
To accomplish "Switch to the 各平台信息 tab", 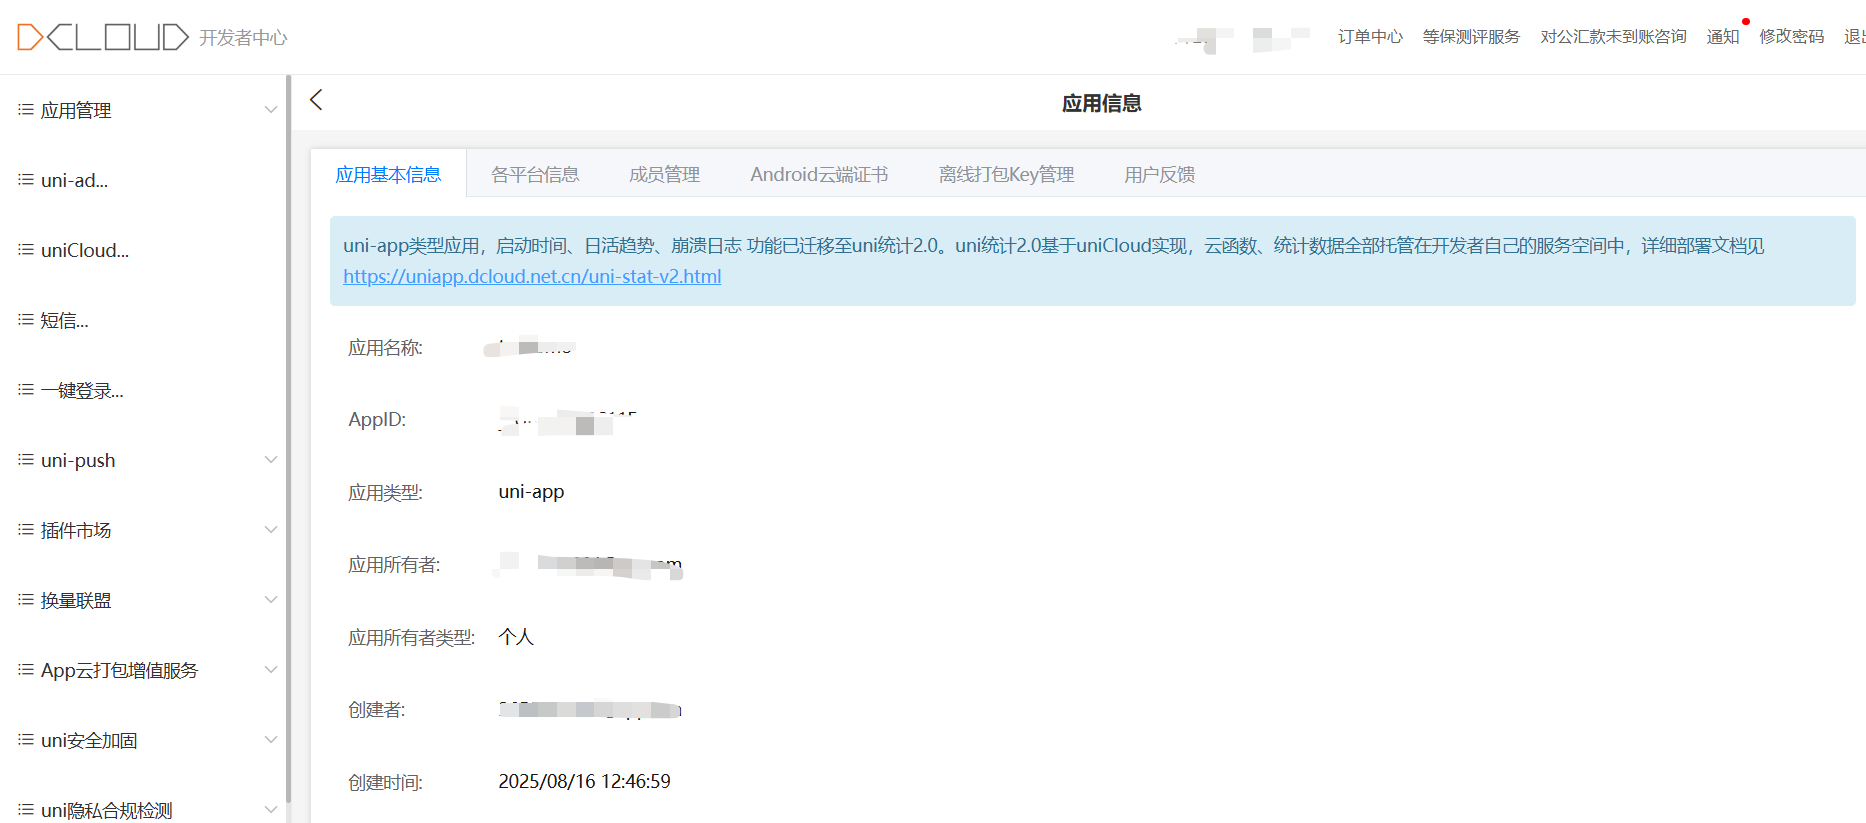I will pos(535,174).
